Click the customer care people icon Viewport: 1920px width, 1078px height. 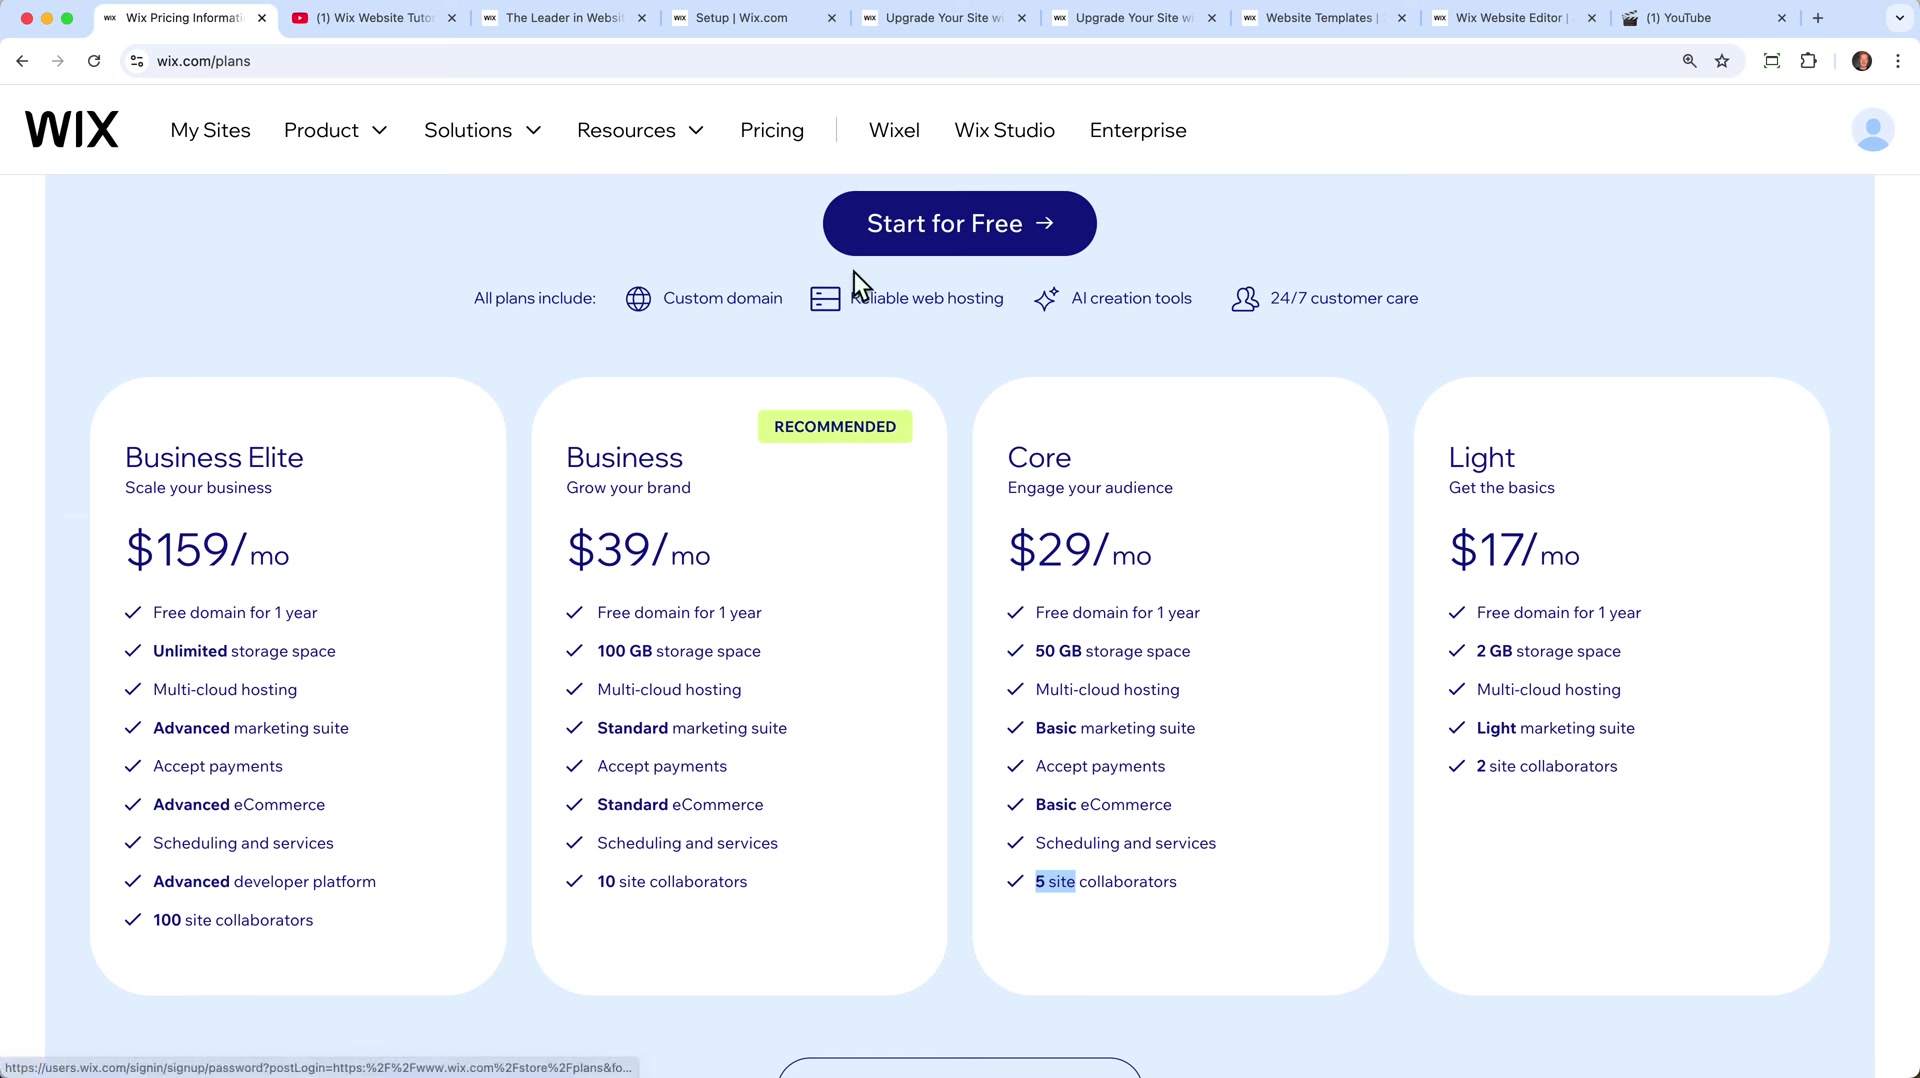click(1245, 299)
